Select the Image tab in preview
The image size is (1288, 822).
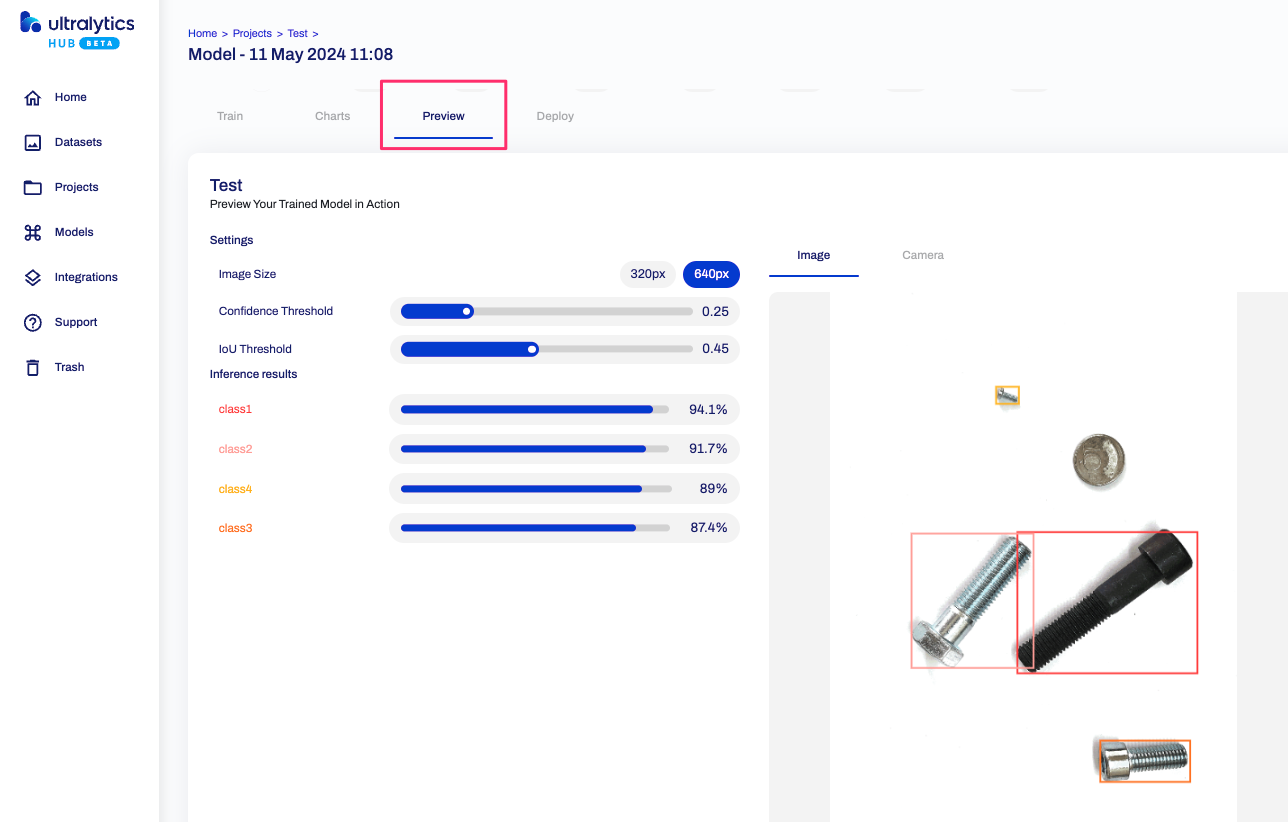coord(813,255)
